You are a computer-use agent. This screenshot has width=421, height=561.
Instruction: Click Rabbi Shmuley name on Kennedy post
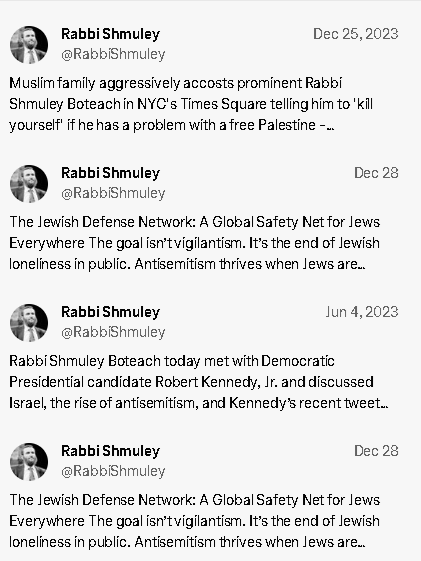[111, 312]
